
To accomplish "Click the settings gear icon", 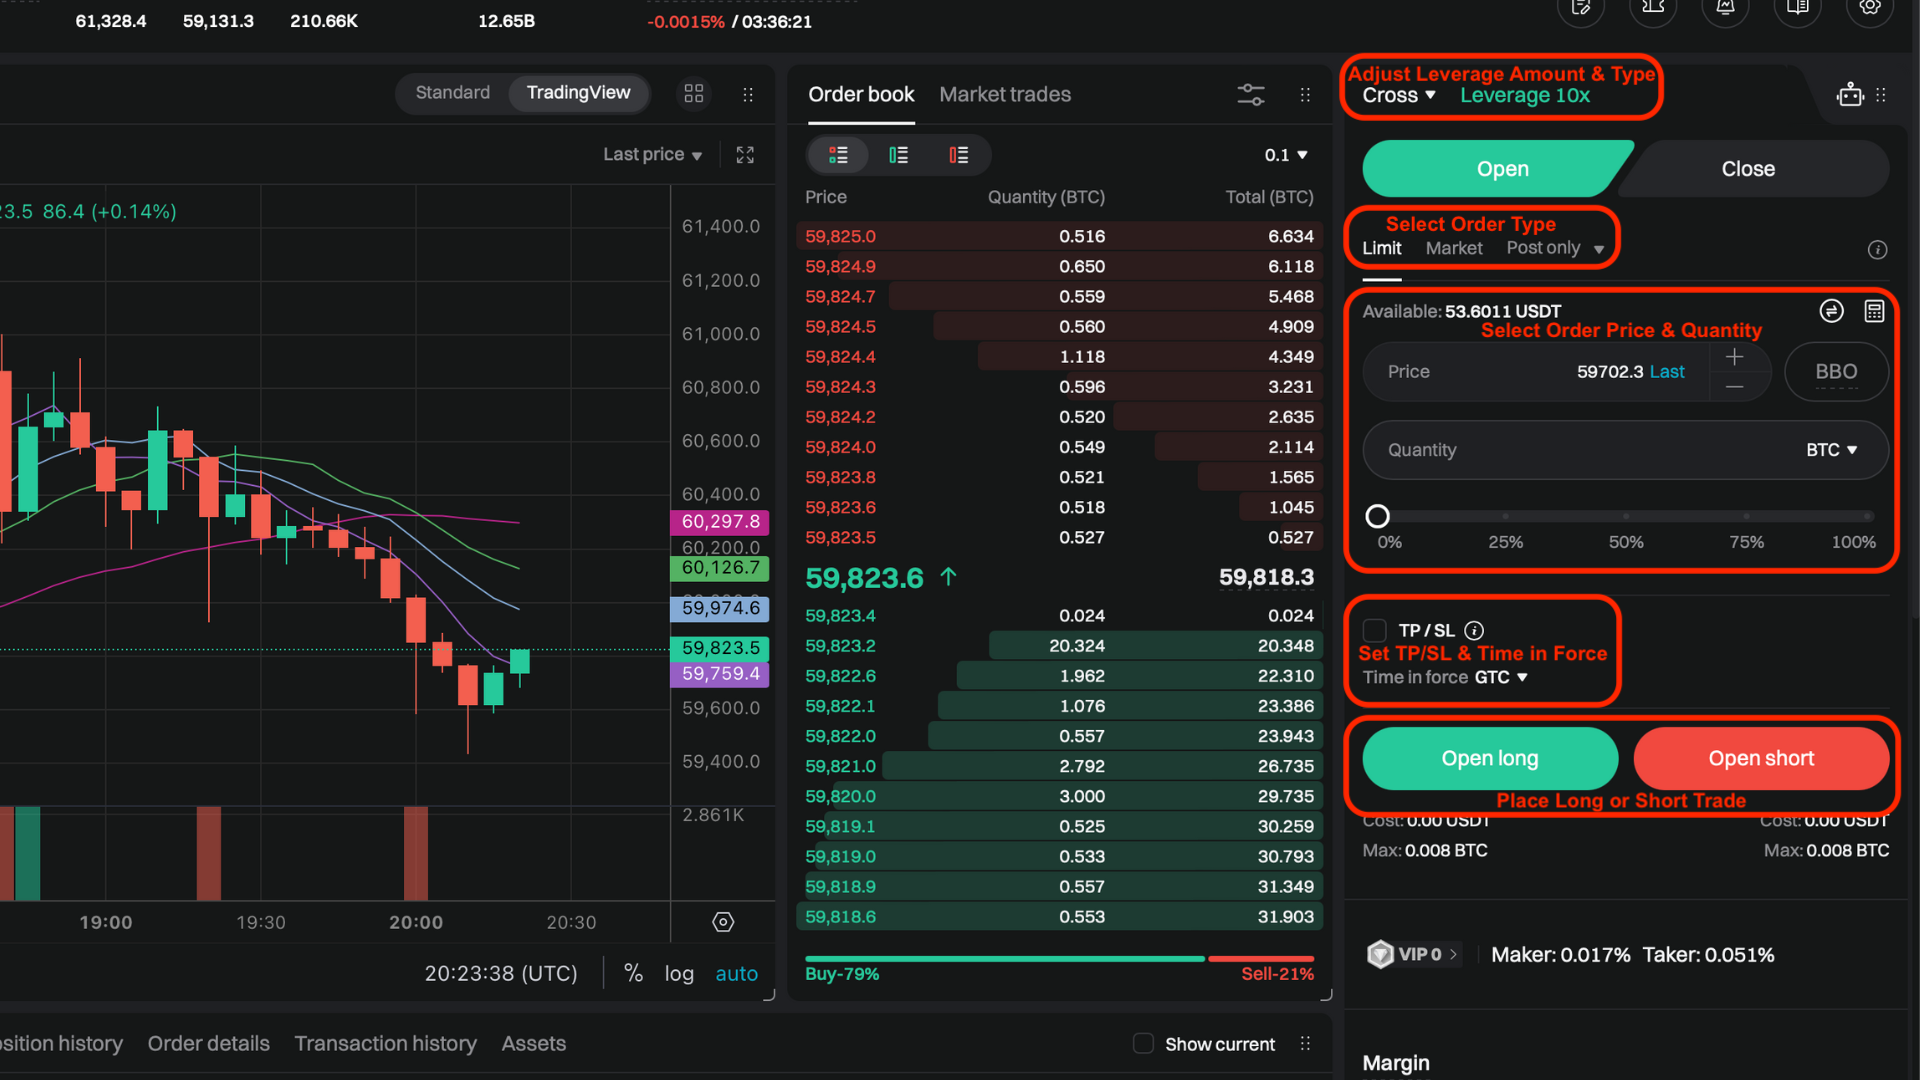I will 1870,10.
